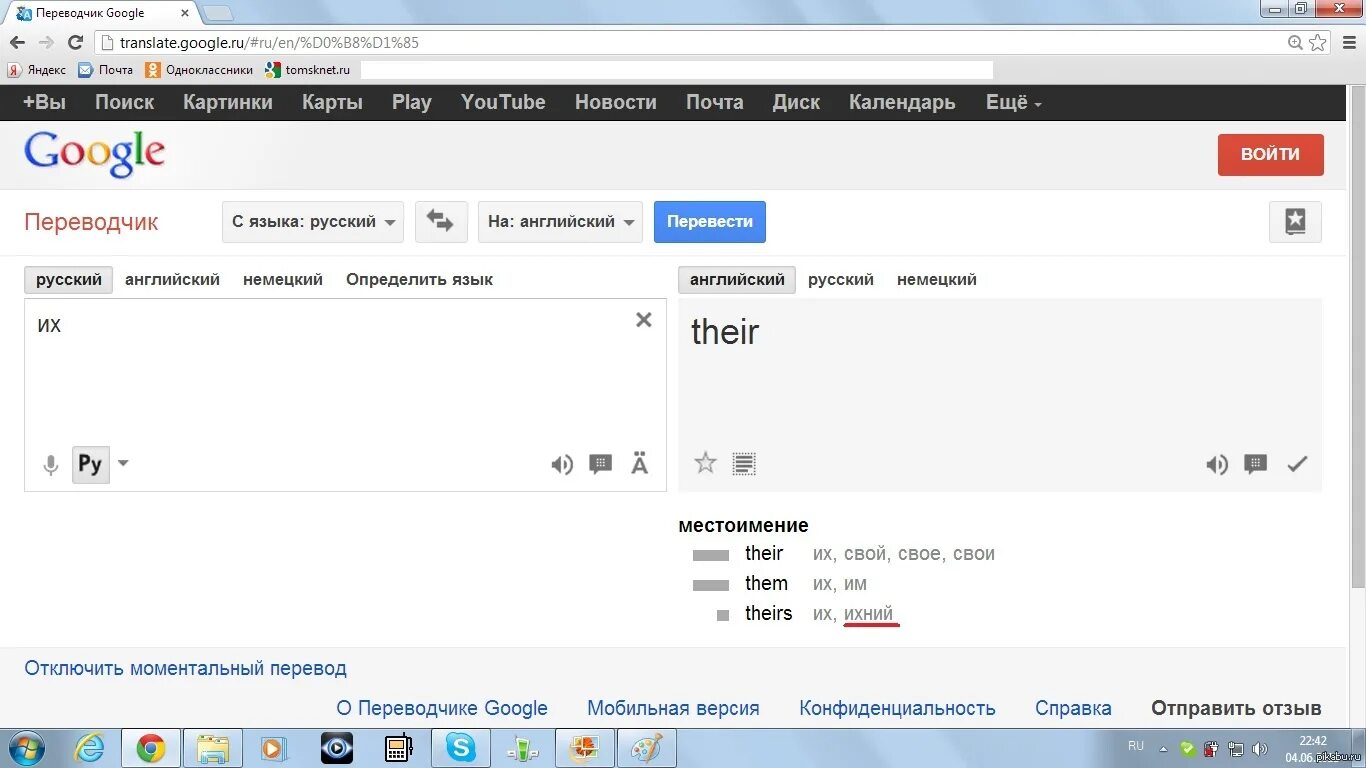Open YouTube in the Google bar
Viewport: 1366px width, 768px height.
point(503,102)
